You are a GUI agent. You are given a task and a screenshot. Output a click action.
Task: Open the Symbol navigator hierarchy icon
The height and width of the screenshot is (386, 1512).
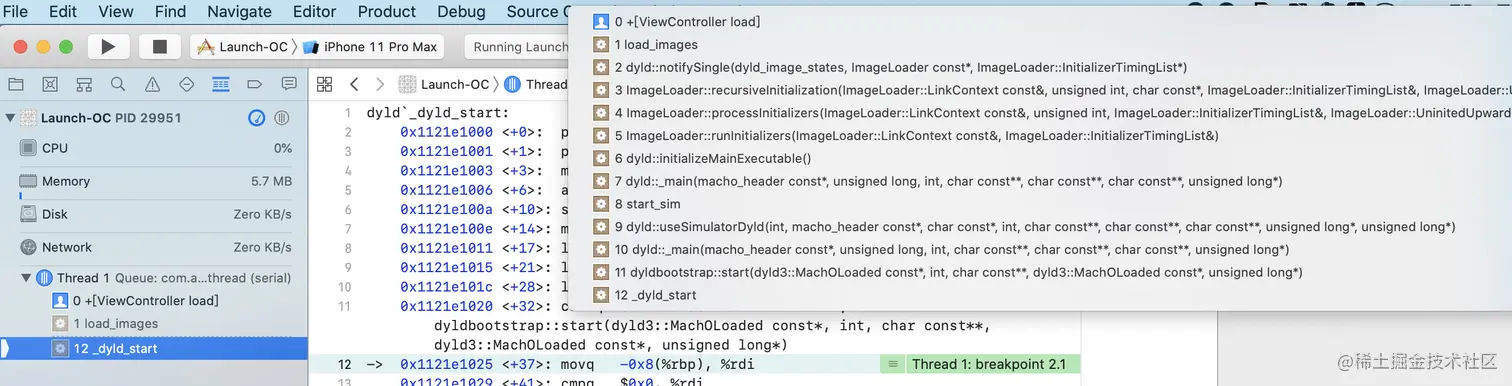pos(83,84)
